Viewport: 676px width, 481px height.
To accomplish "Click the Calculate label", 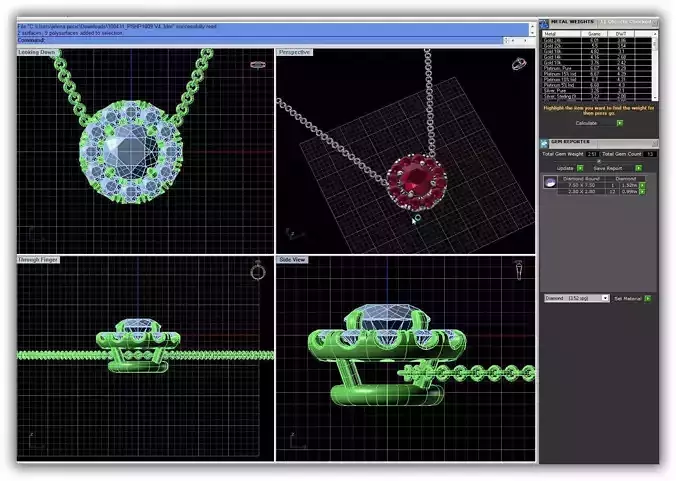I will [586, 123].
